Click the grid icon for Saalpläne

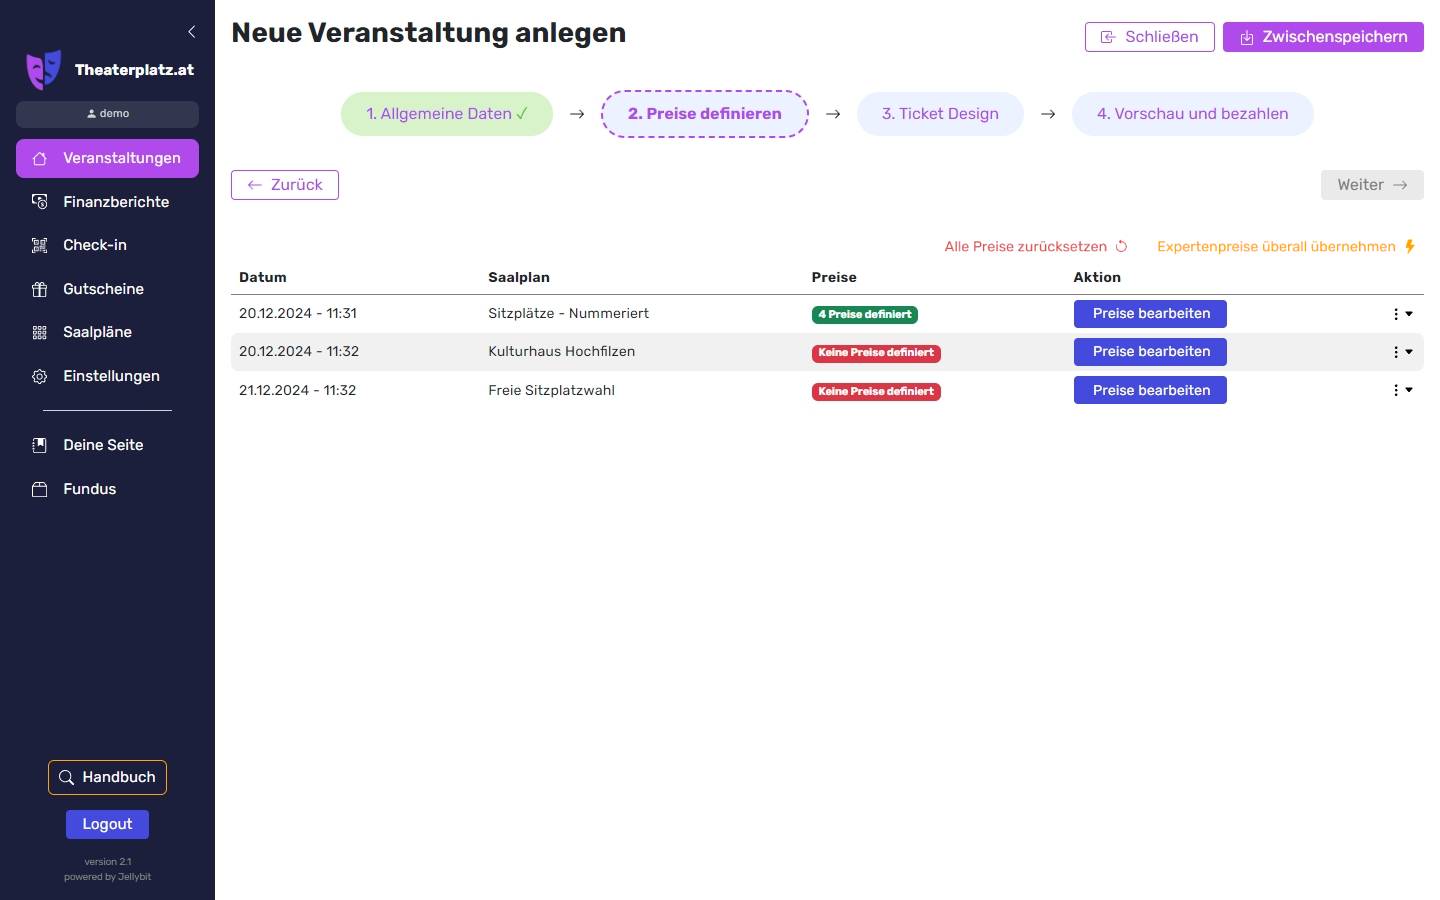pos(40,333)
